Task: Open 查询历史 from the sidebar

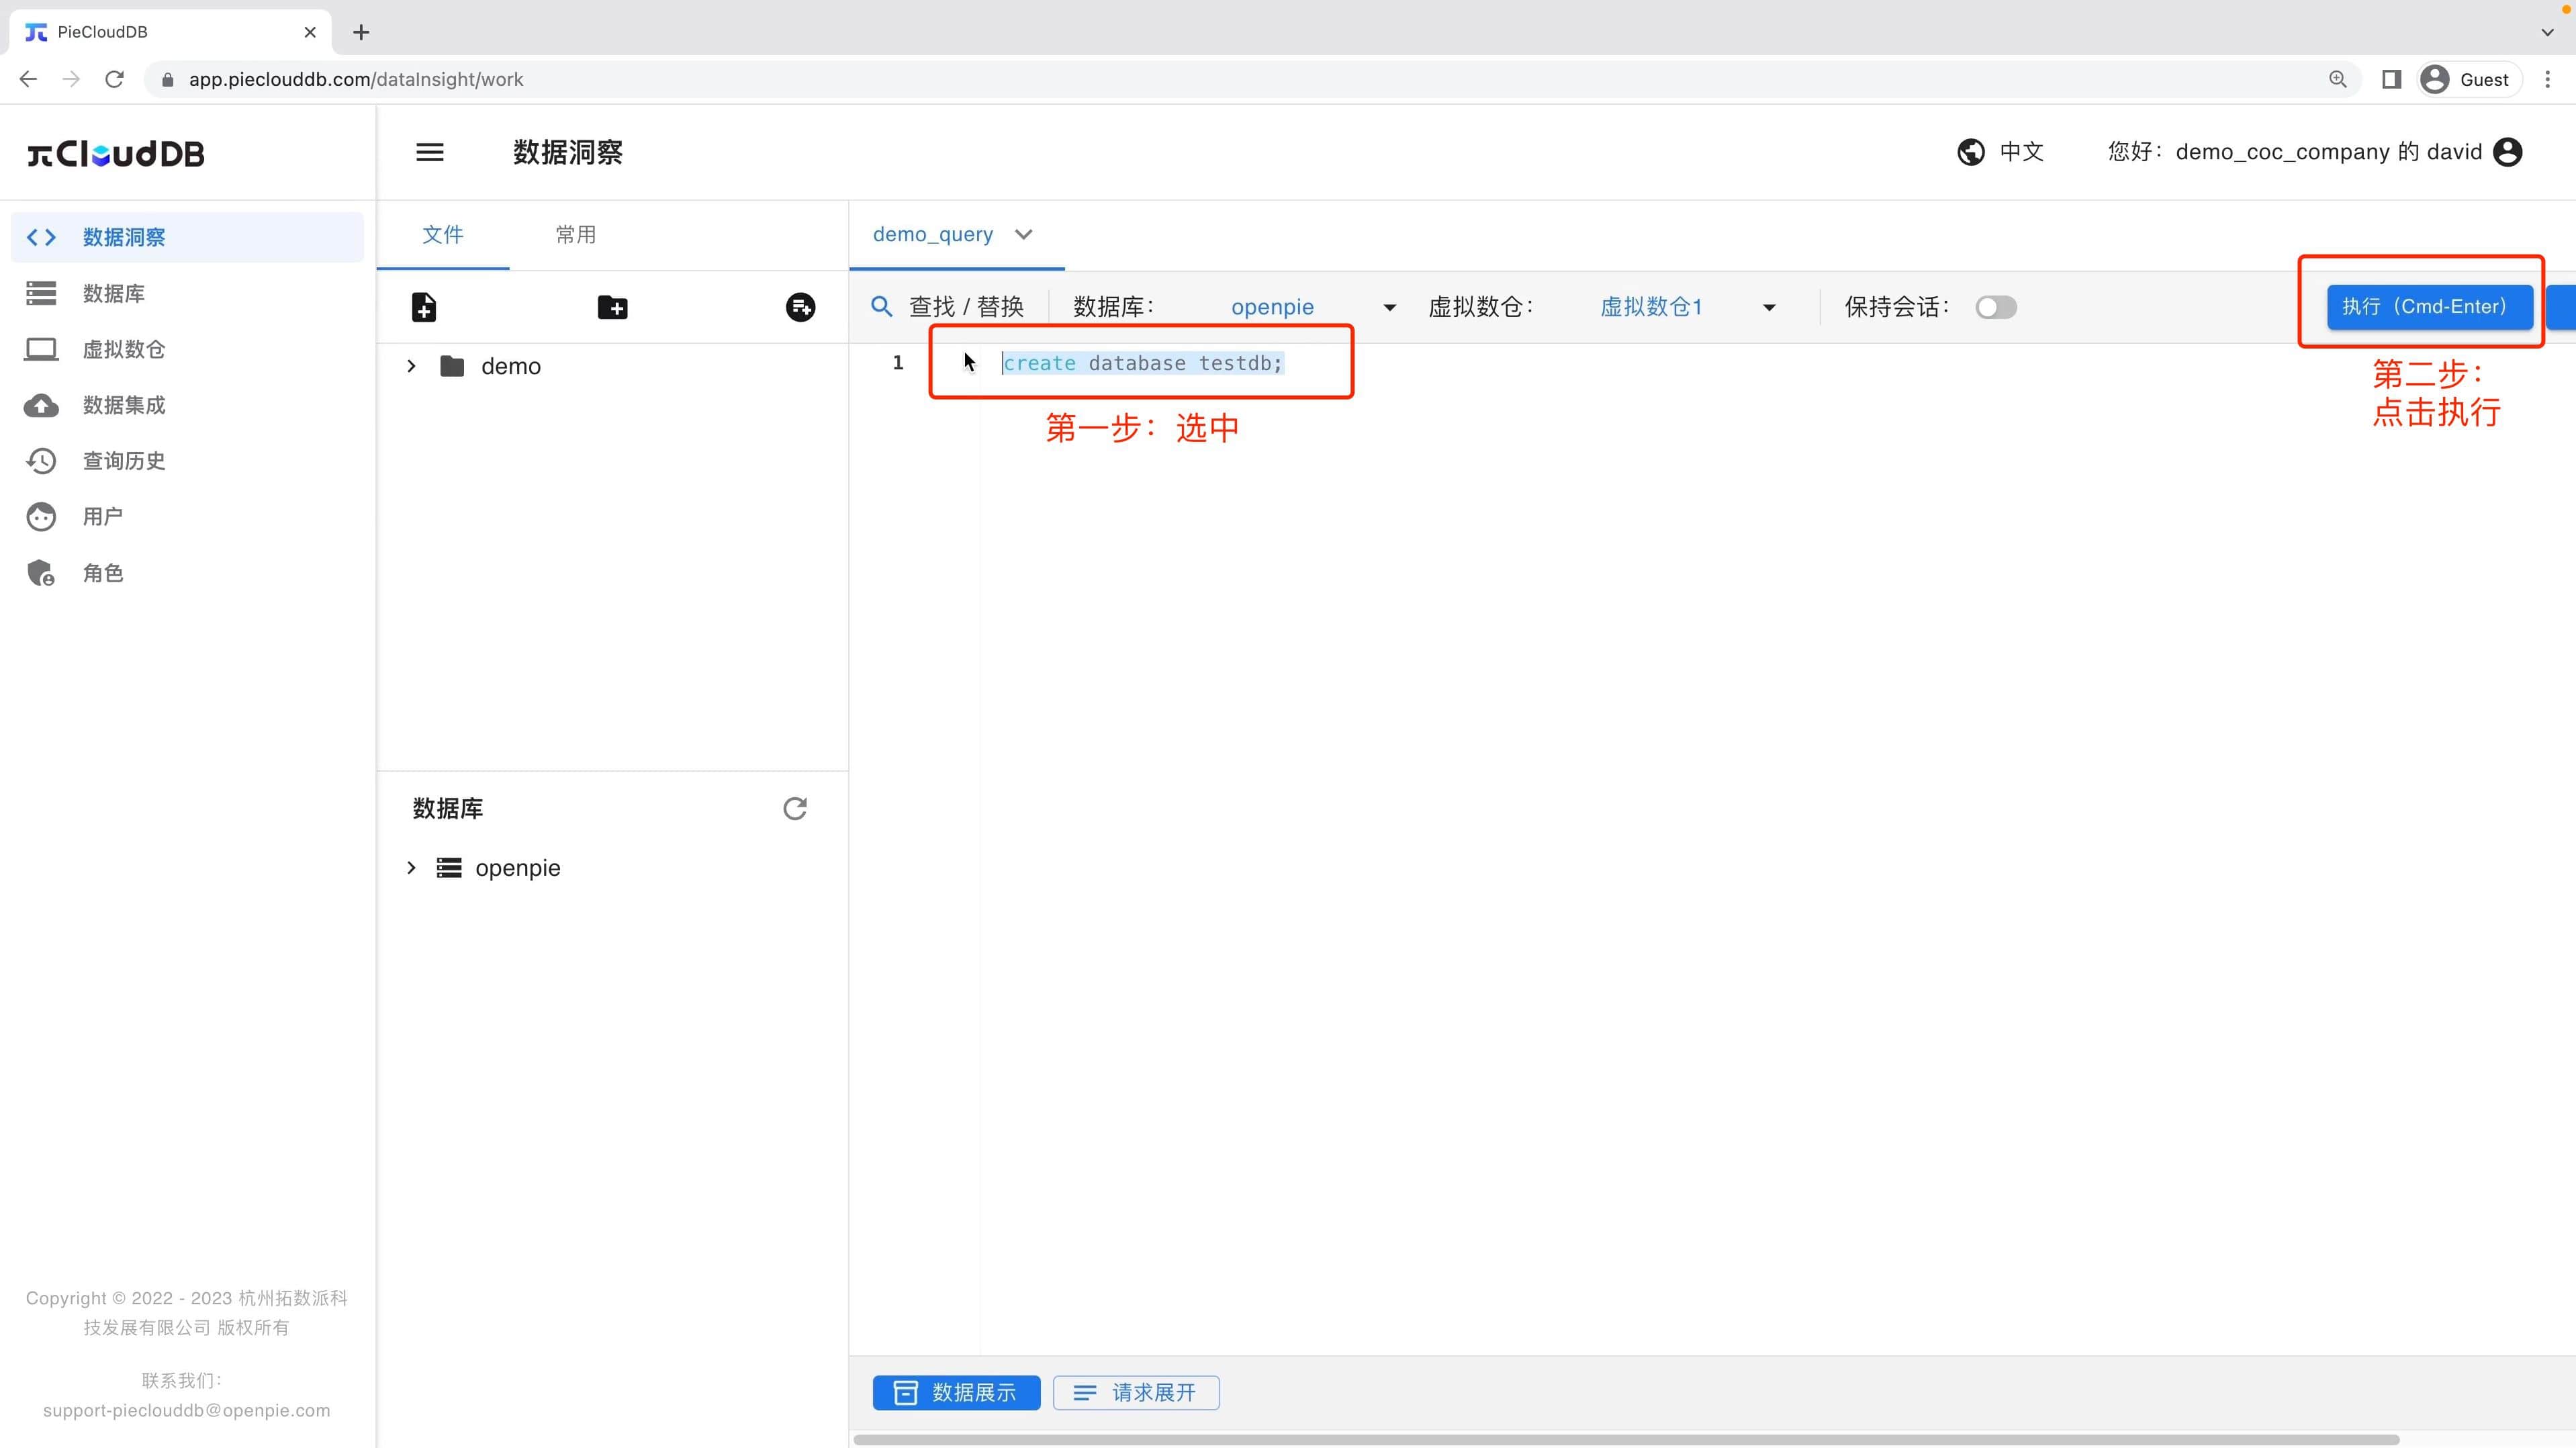Action: point(123,461)
